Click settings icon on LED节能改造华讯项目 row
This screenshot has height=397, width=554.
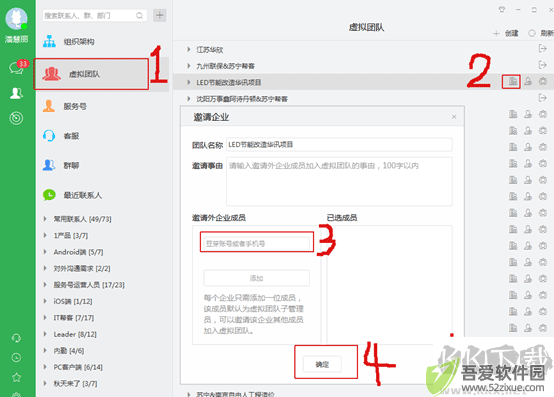543,82
